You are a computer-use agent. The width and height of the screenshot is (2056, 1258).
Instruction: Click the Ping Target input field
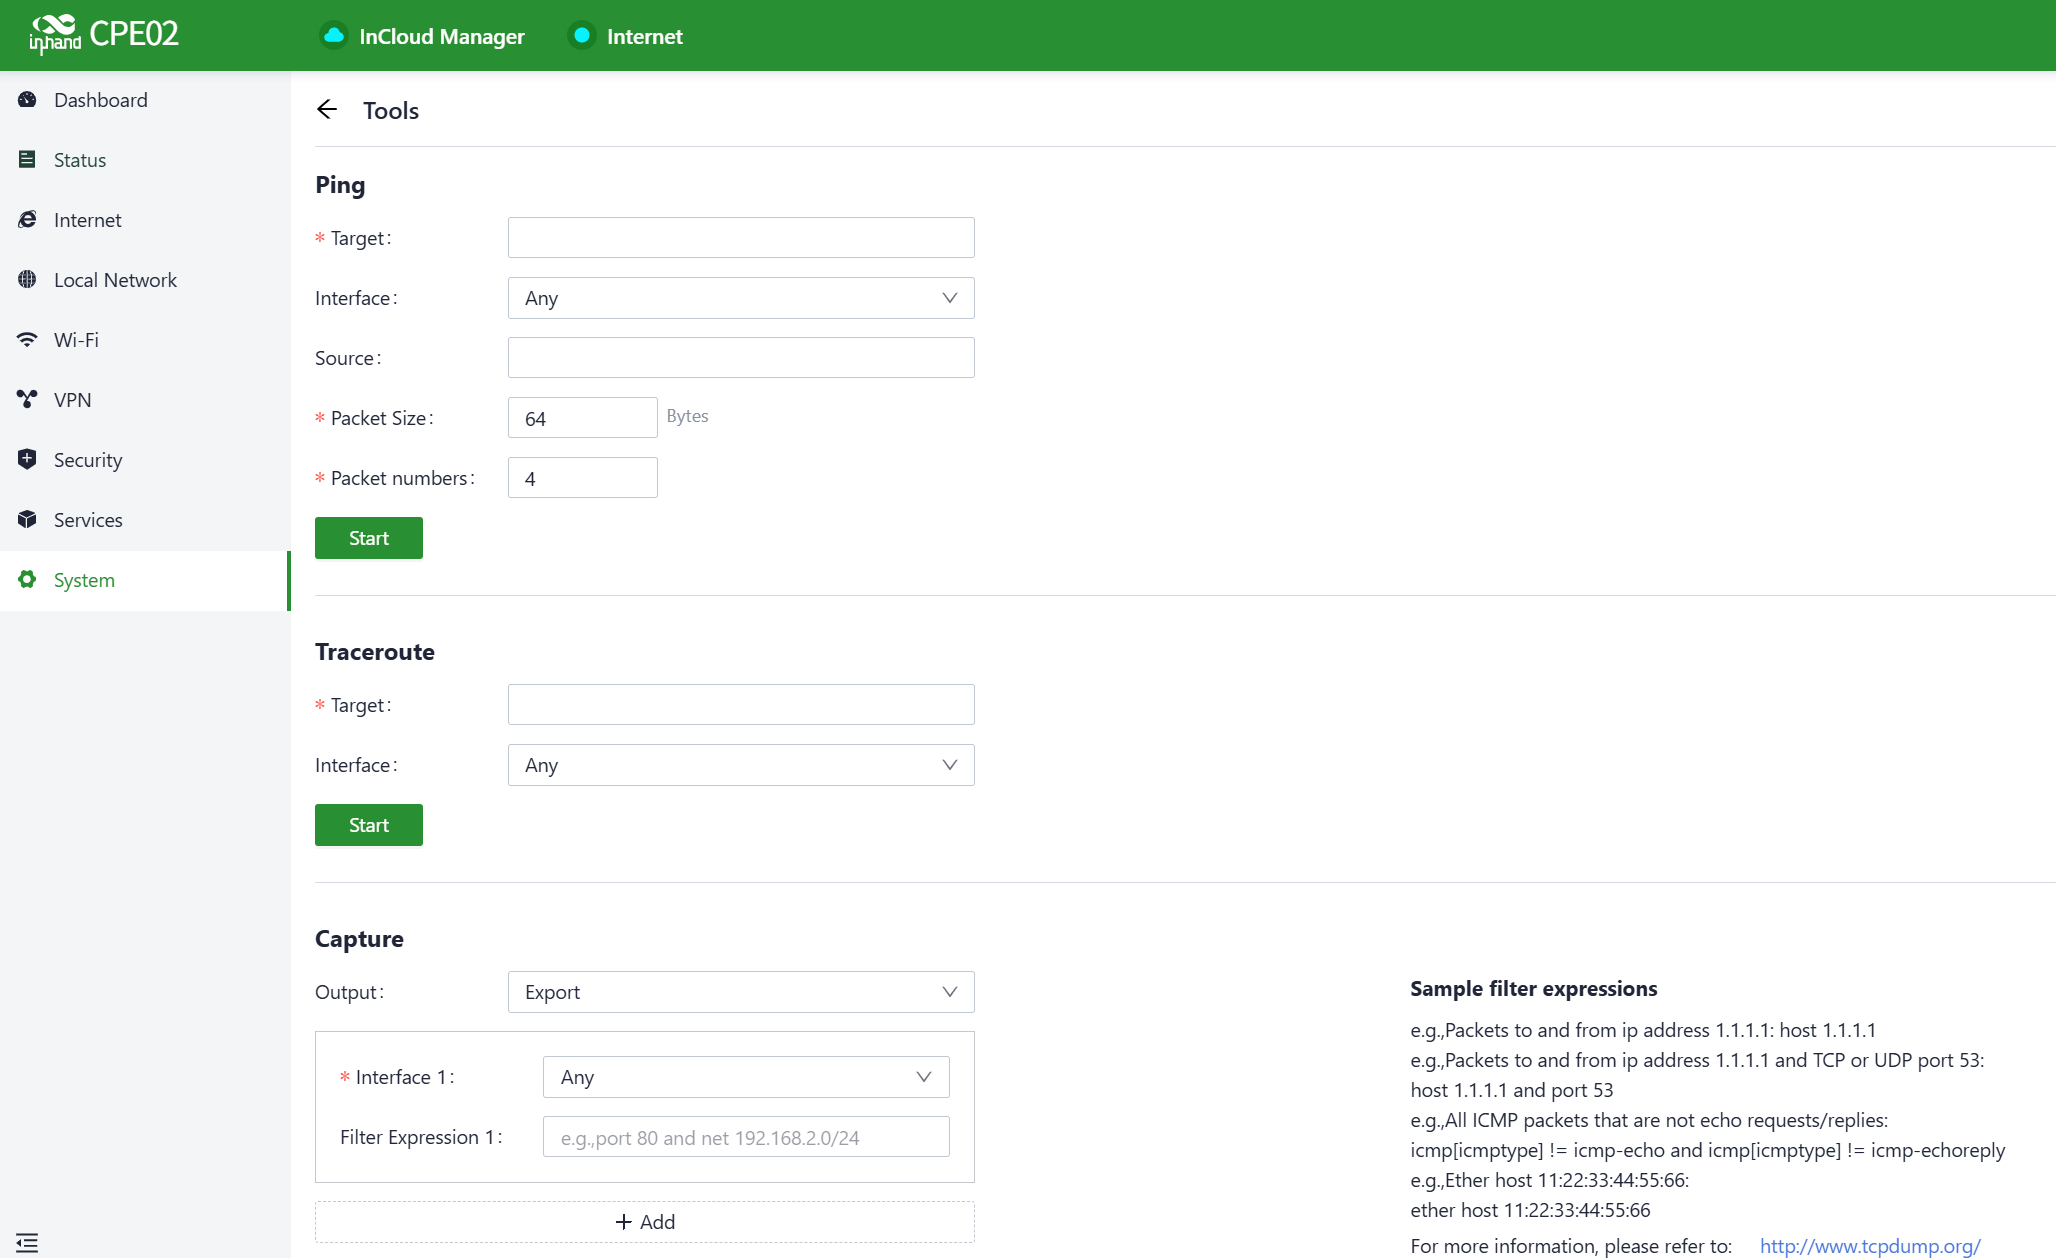point(740,238)
